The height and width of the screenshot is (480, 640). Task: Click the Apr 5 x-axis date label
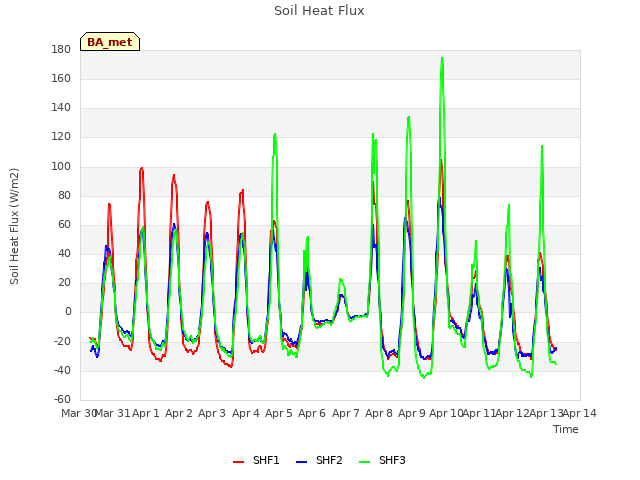(x=279, y=413)
